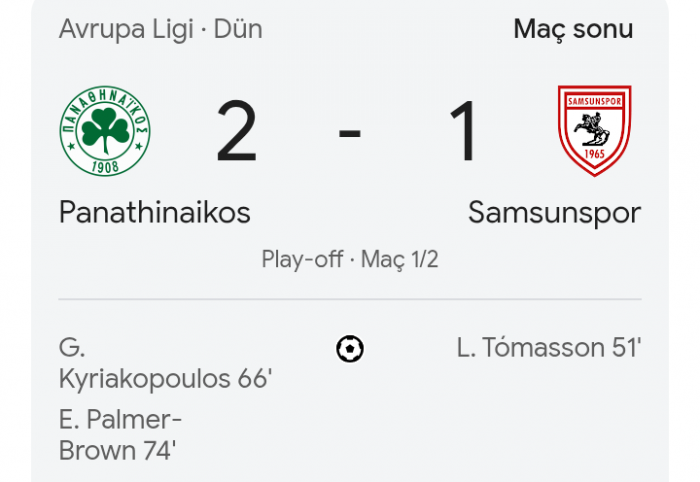This screenshot has width=700, height=482.
Task: Click Panathinaikos score number 2
Action: tap(237, 133)
